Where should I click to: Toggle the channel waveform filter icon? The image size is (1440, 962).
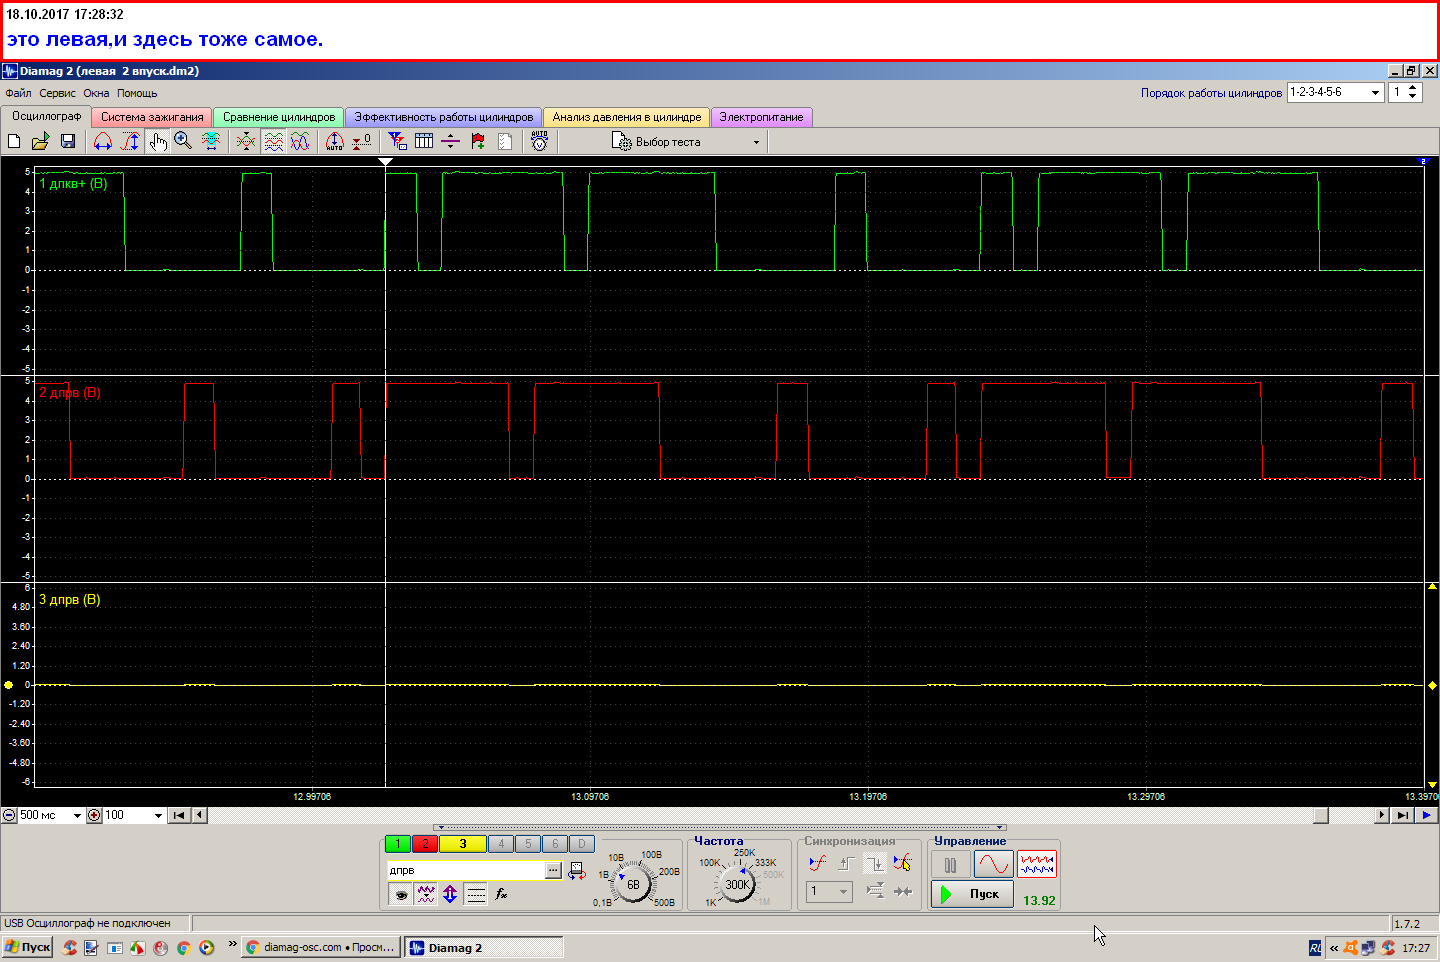[426, 894]
